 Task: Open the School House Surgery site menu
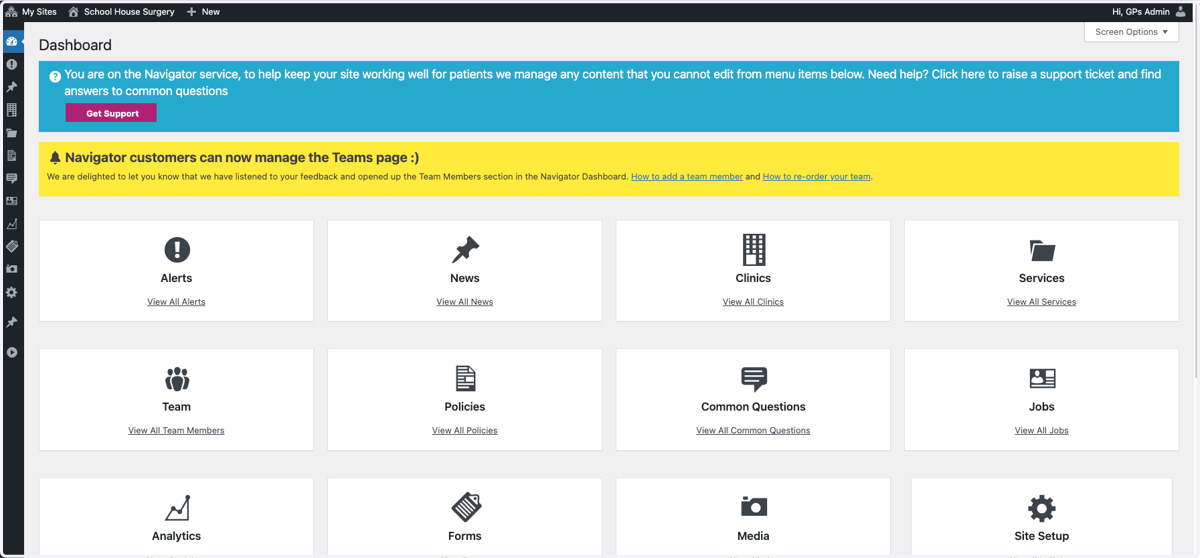point(121,12)
